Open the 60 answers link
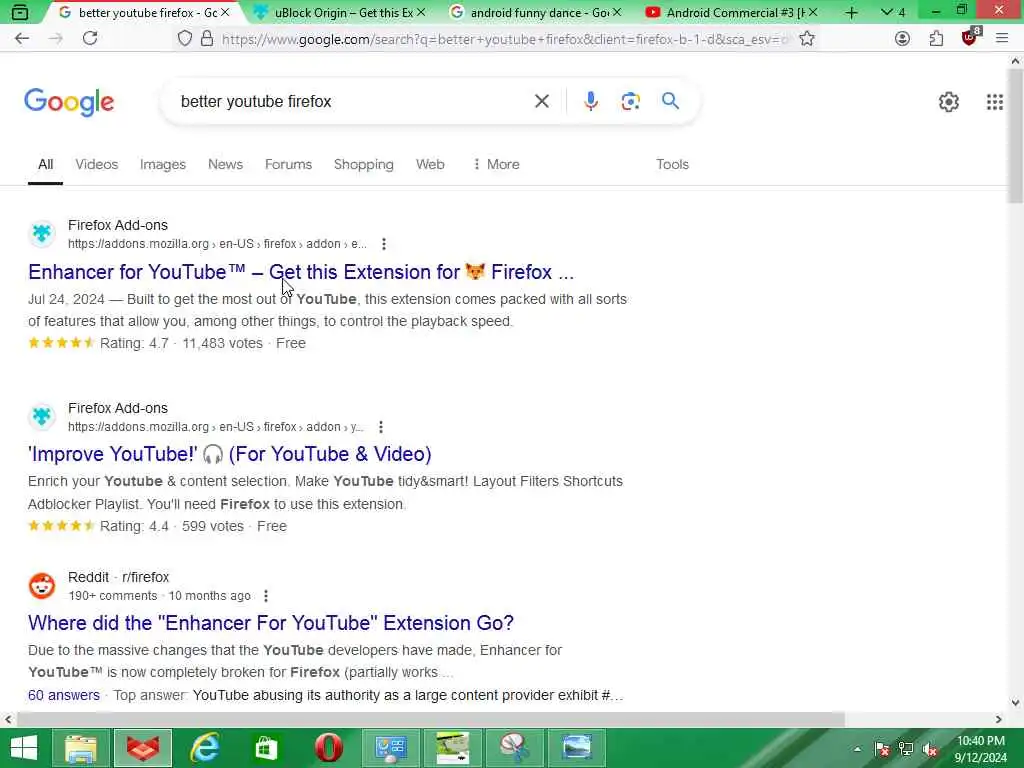 [x=64, y=696]
